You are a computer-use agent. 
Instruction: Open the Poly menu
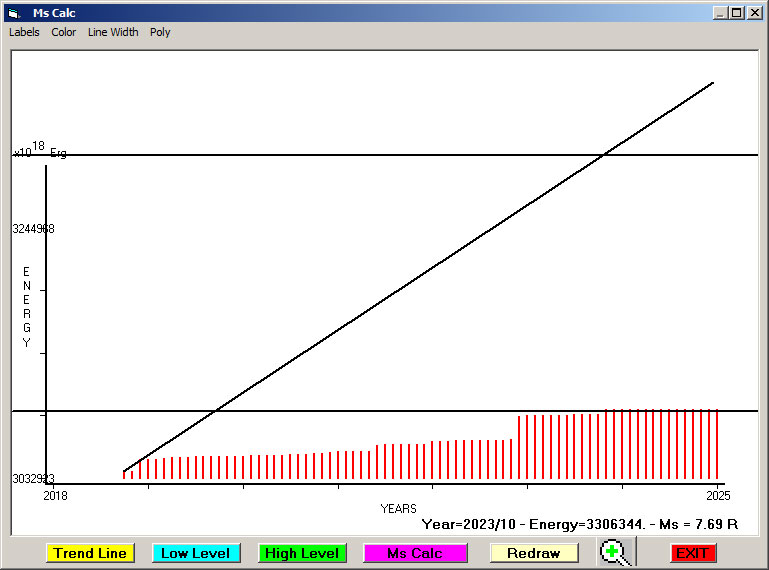click(x=160, y=32)
